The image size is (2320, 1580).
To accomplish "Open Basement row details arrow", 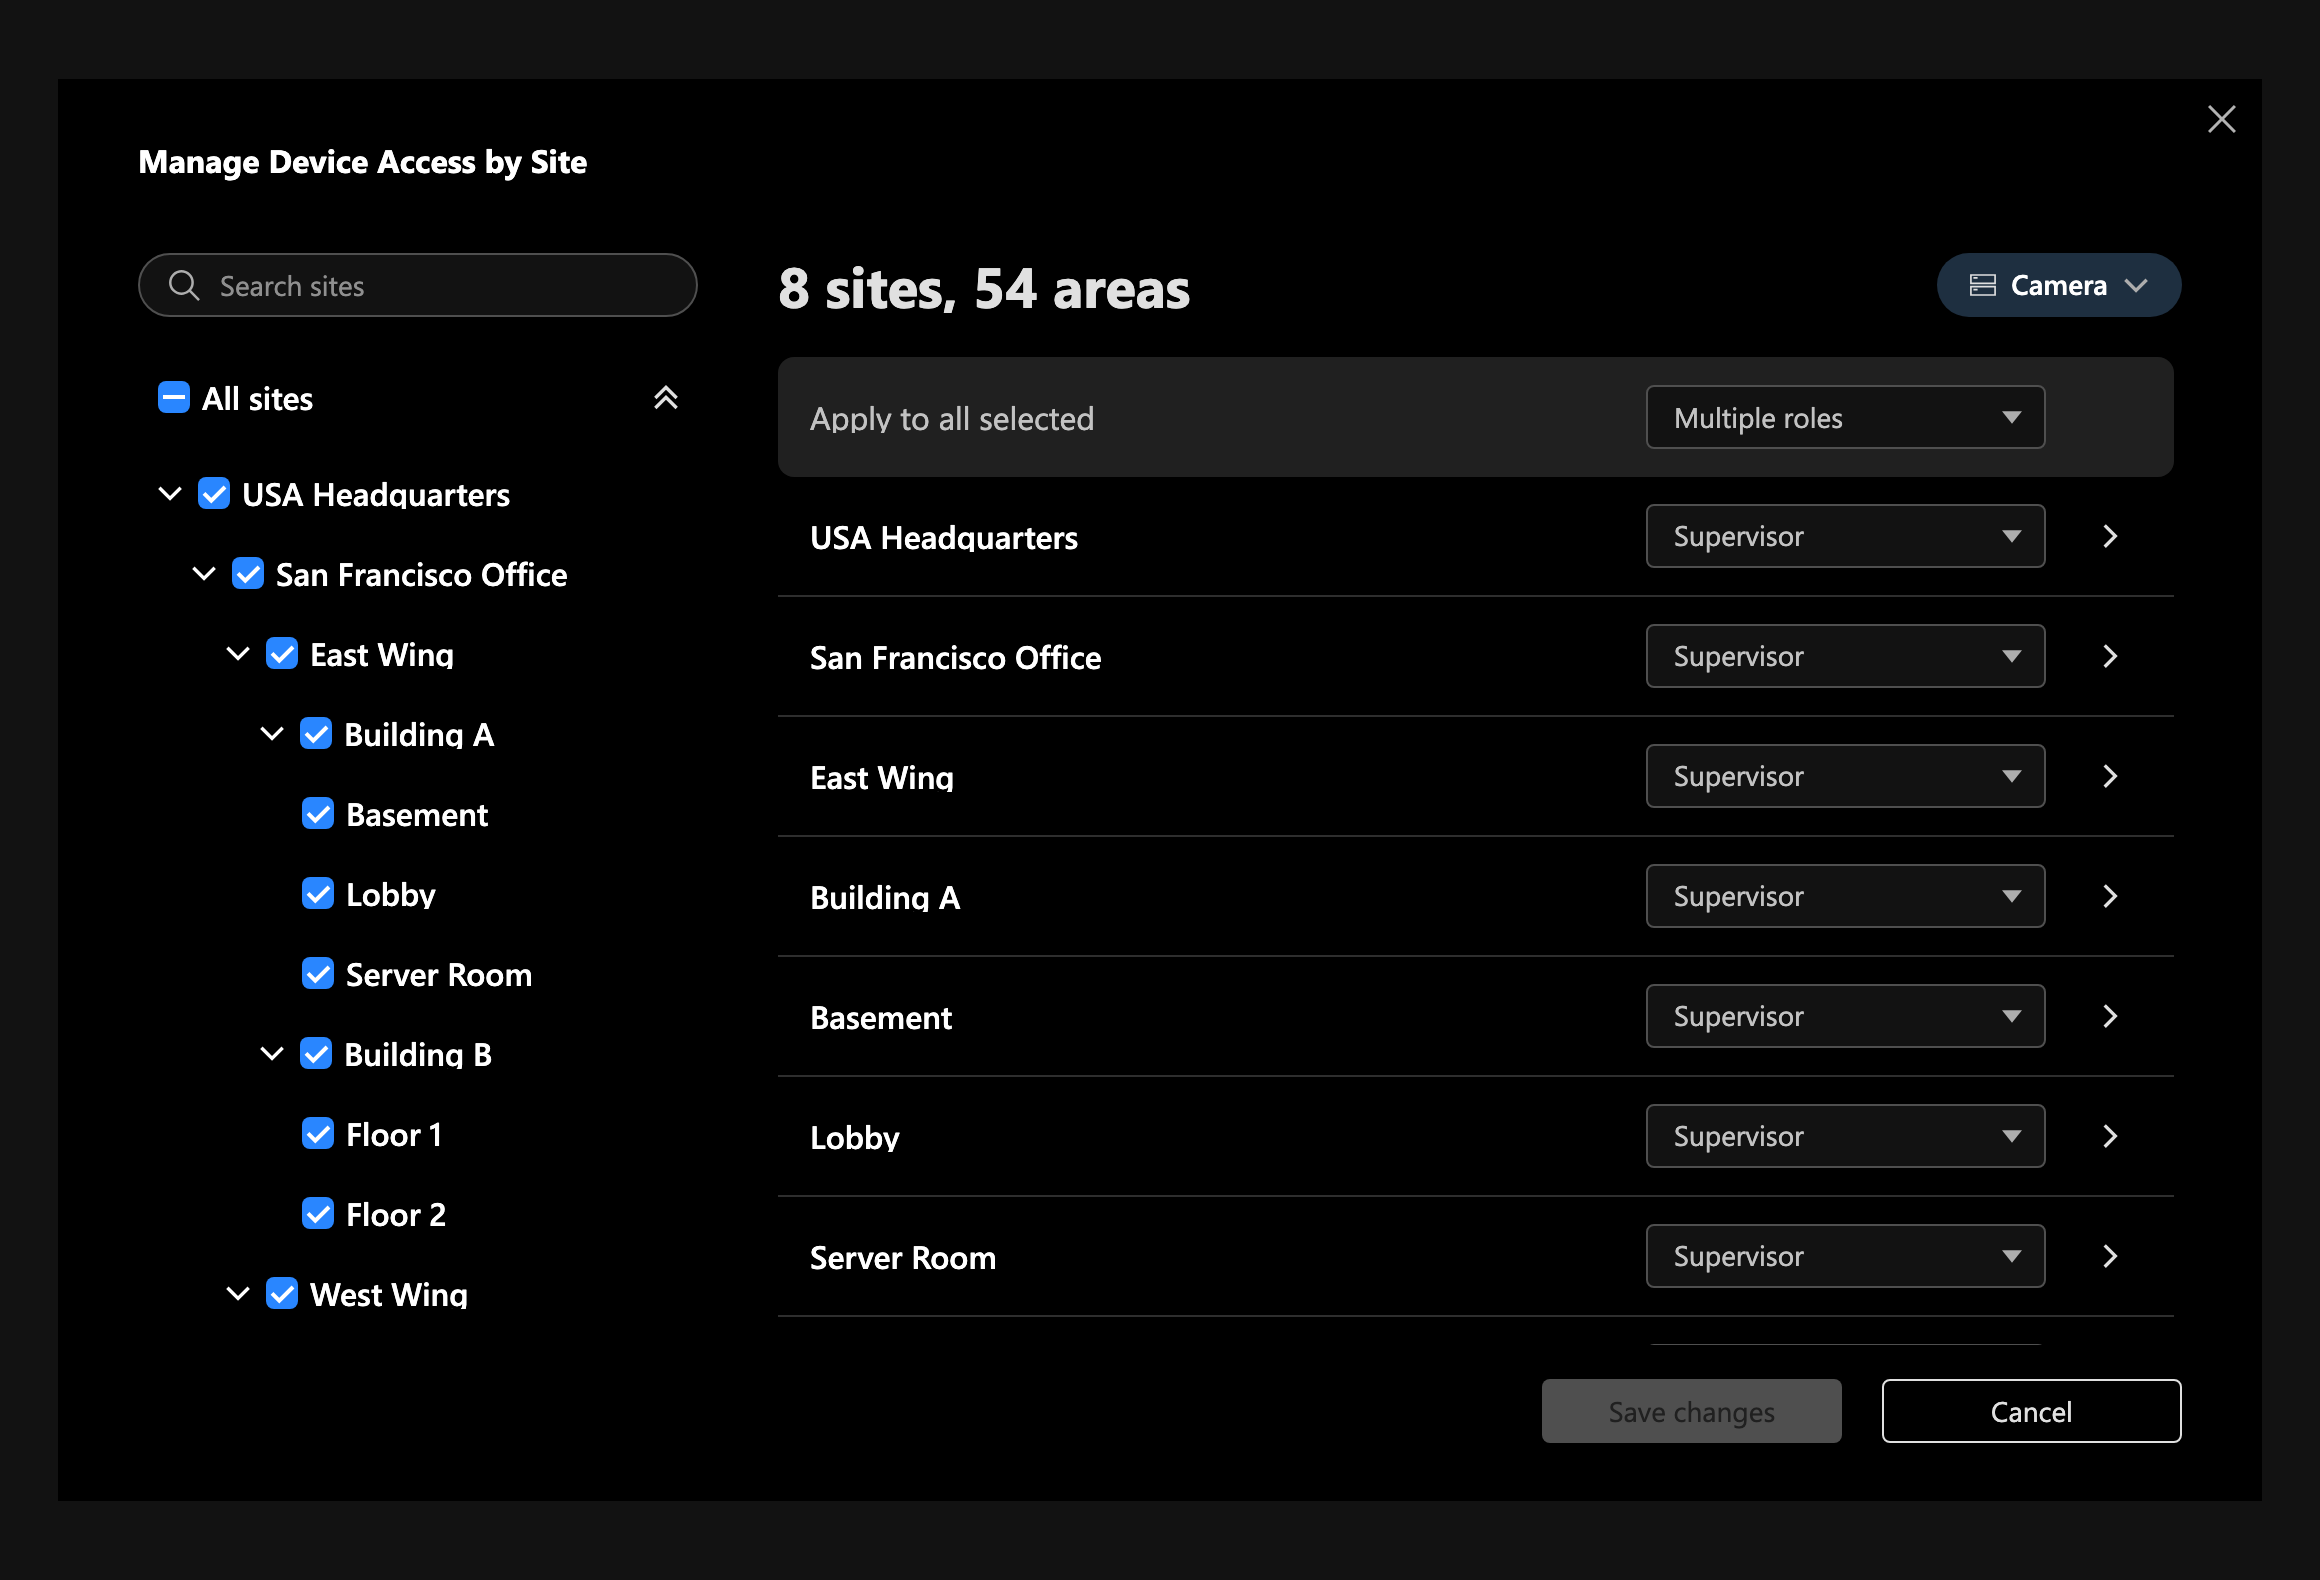I will [2110, 1017].
